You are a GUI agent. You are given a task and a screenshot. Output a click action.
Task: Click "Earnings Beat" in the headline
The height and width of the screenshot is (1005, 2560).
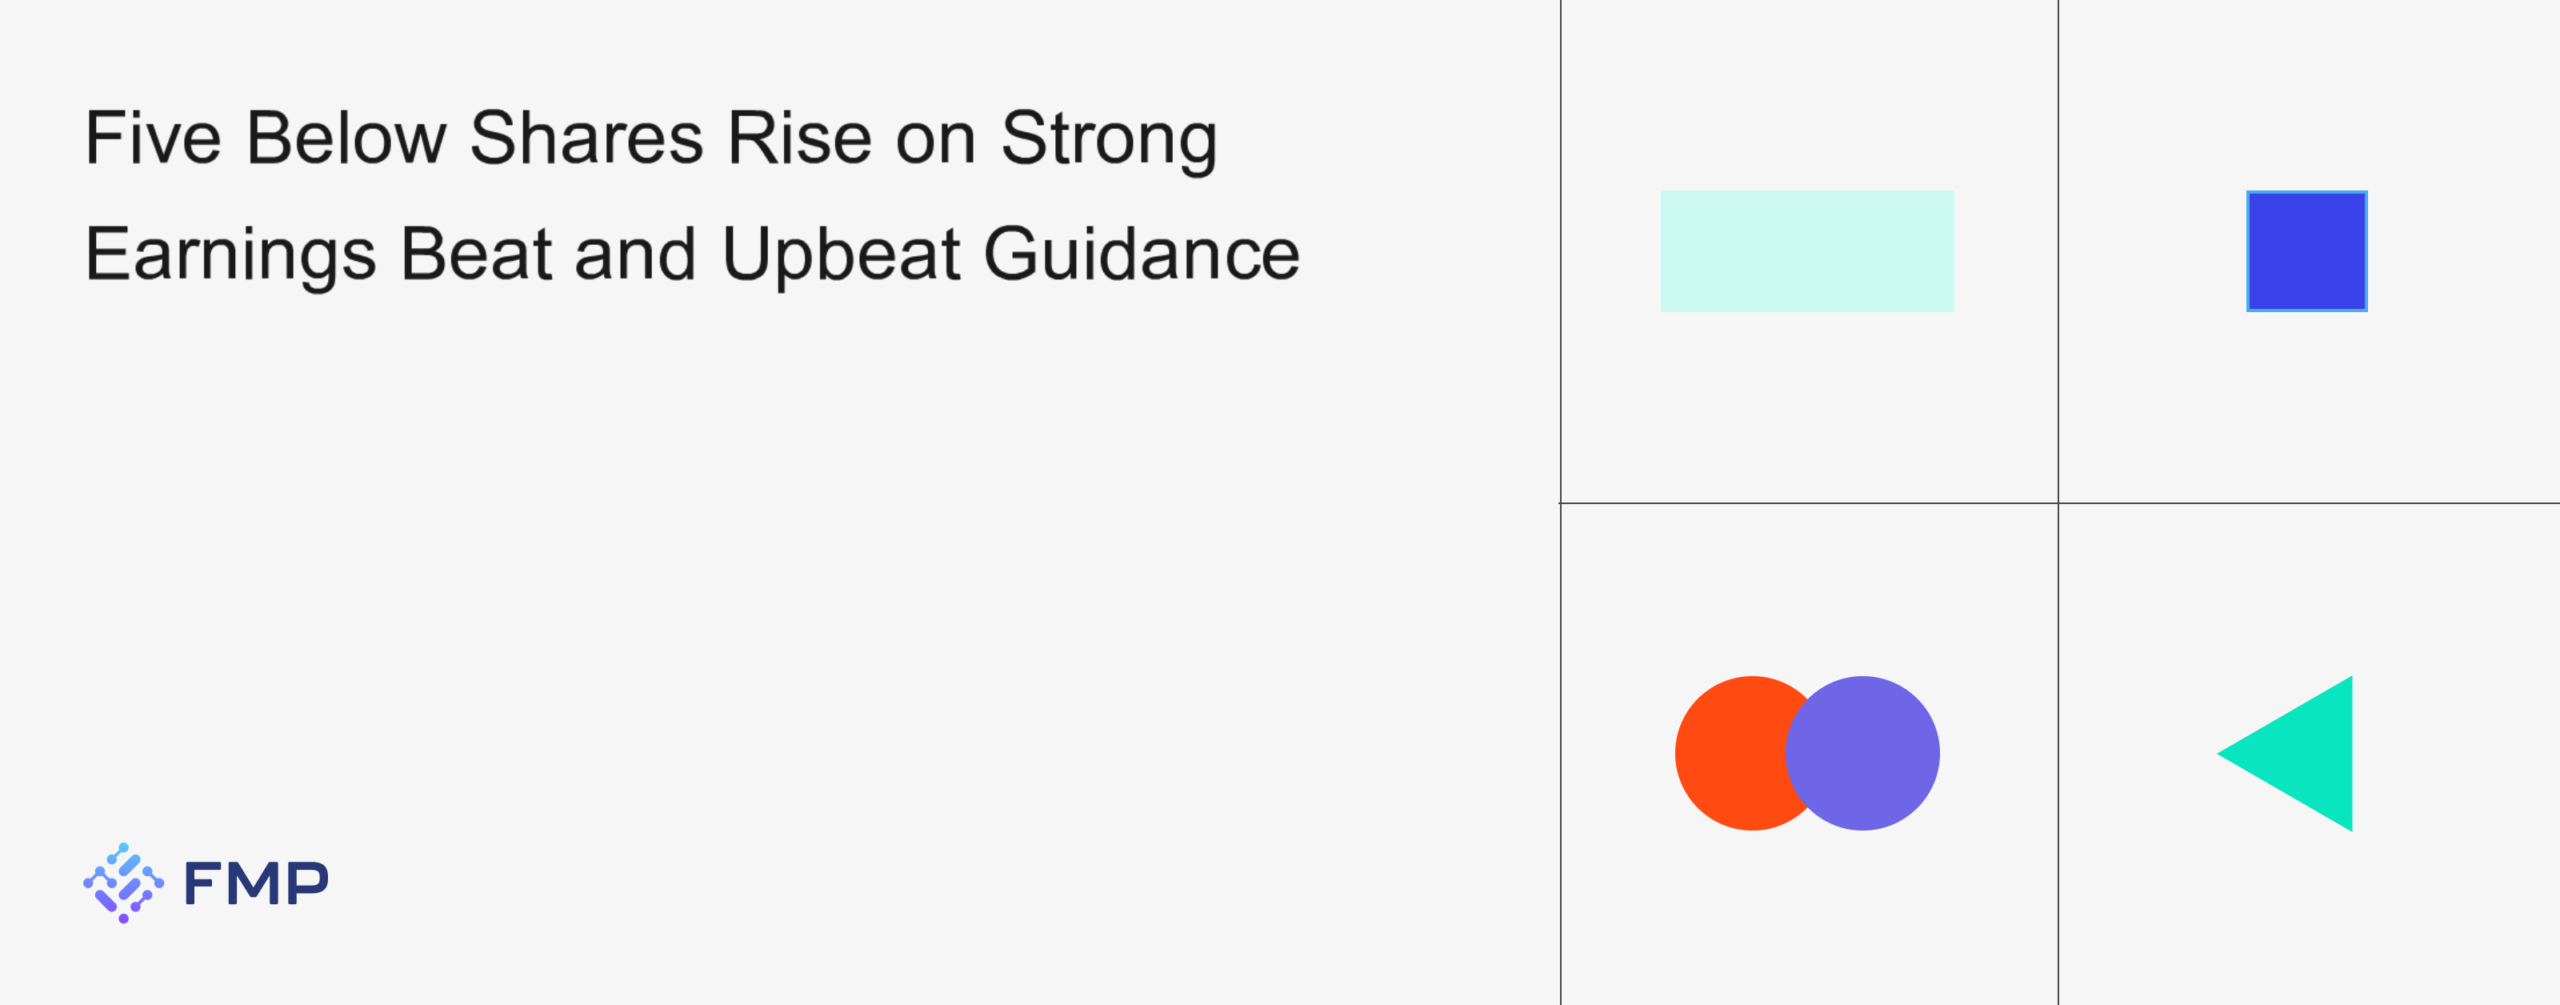(318, 254)
